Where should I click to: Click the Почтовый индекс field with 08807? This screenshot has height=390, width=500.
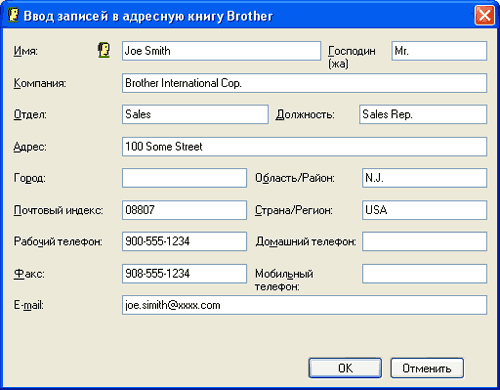point(184,210)
